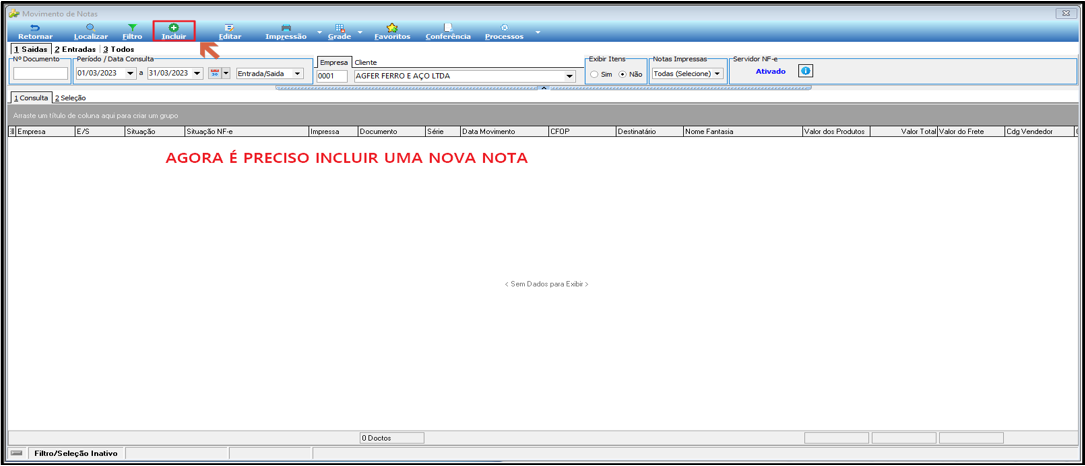This screenshot has height=466, width=1085.
Task: Sort by the Impressa column header
Action: (x=333, y=131)
